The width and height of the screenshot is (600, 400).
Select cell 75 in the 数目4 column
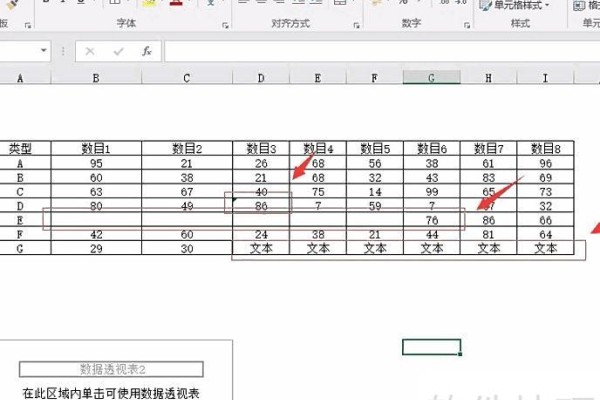(318, 192)
